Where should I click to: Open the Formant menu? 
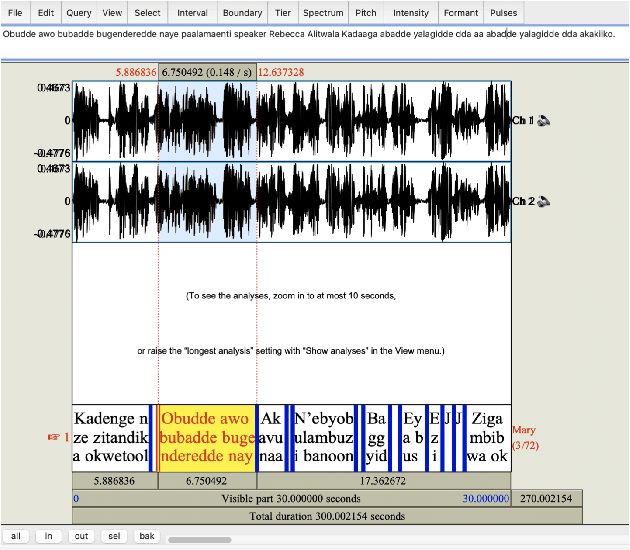(x=461, y=13)
